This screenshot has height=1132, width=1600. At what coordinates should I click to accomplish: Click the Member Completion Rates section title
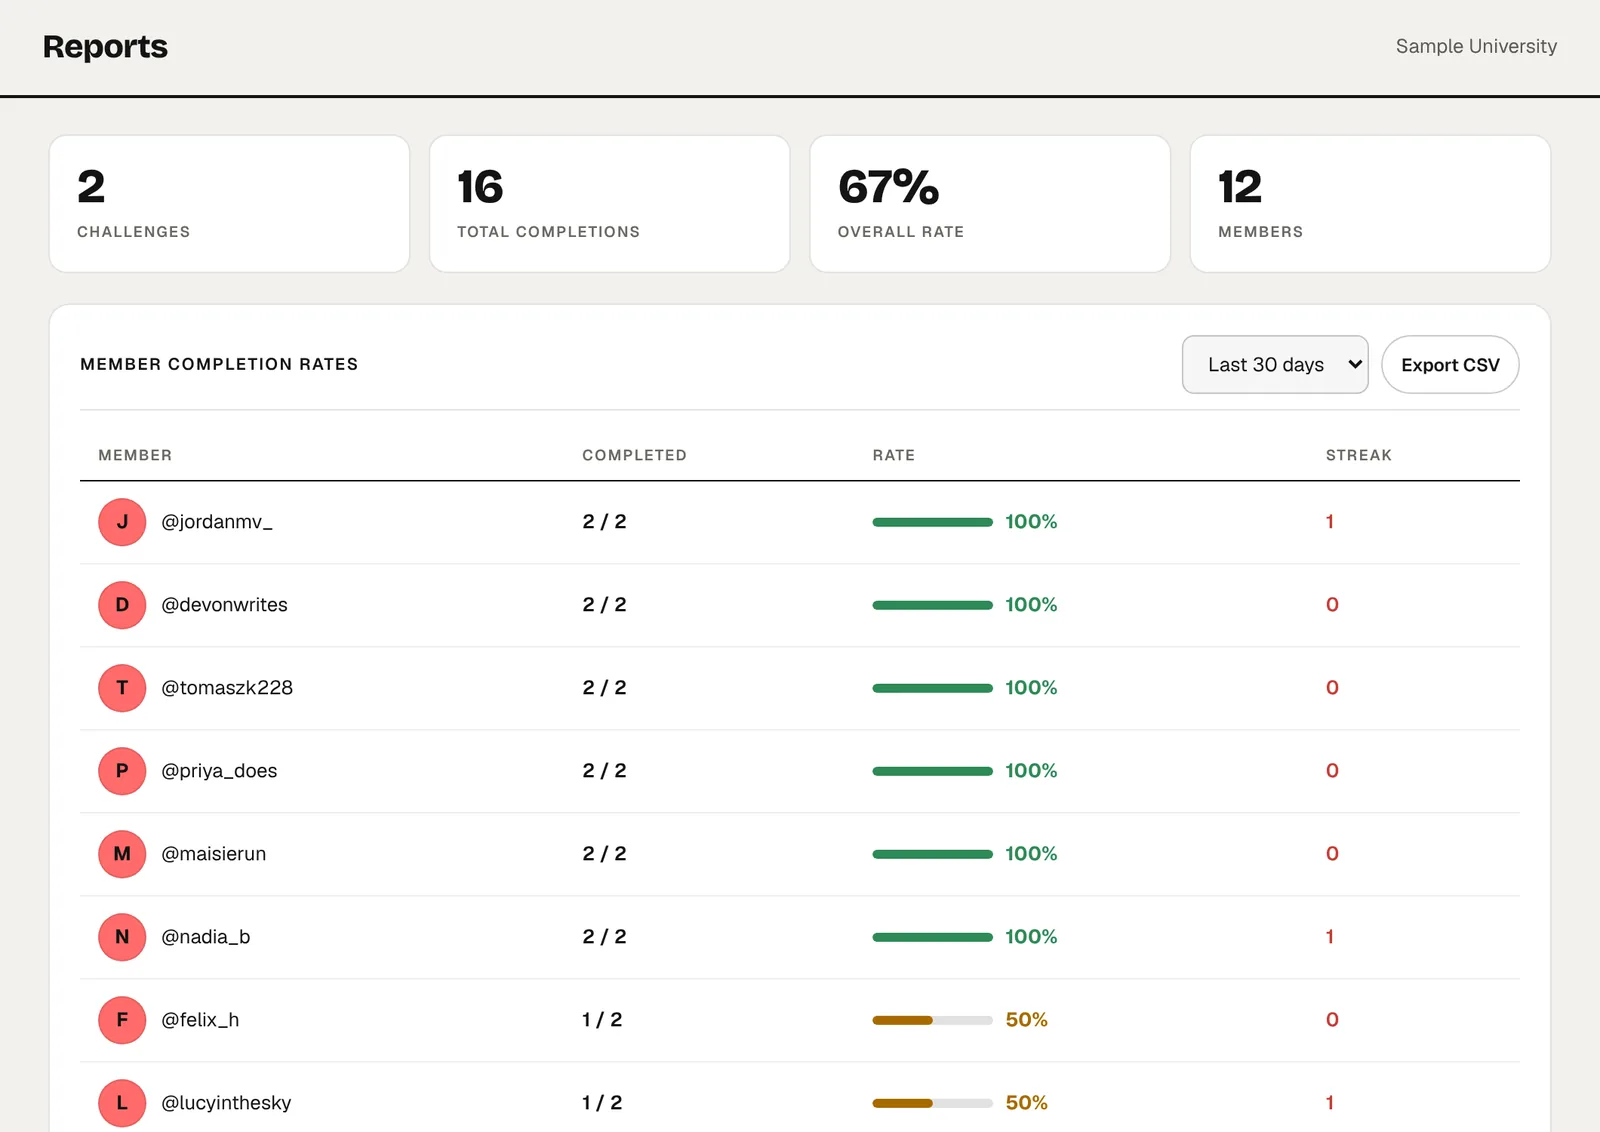pos(219,364)
